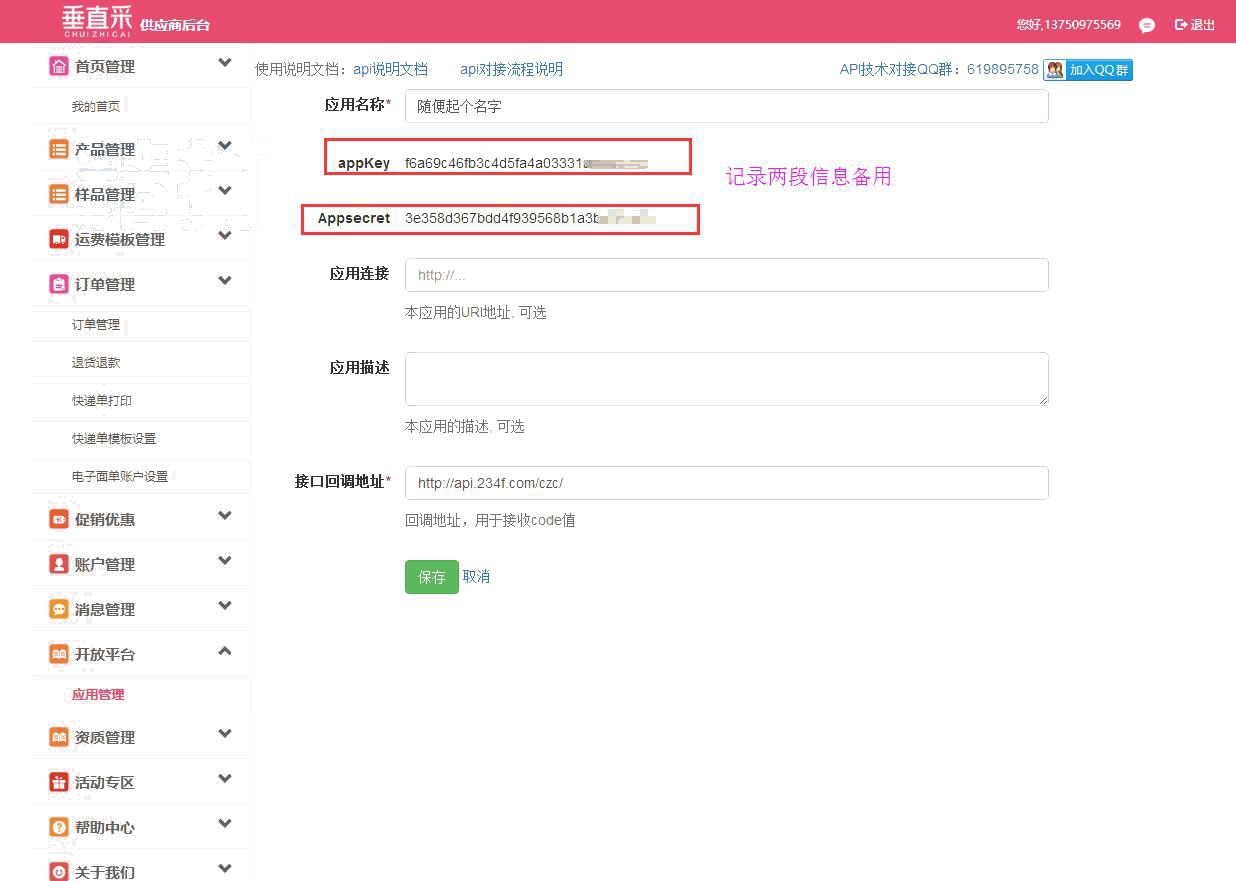Click the 促销优惠 sidebar icon
1236x881 pixels.
coord(59,519)
